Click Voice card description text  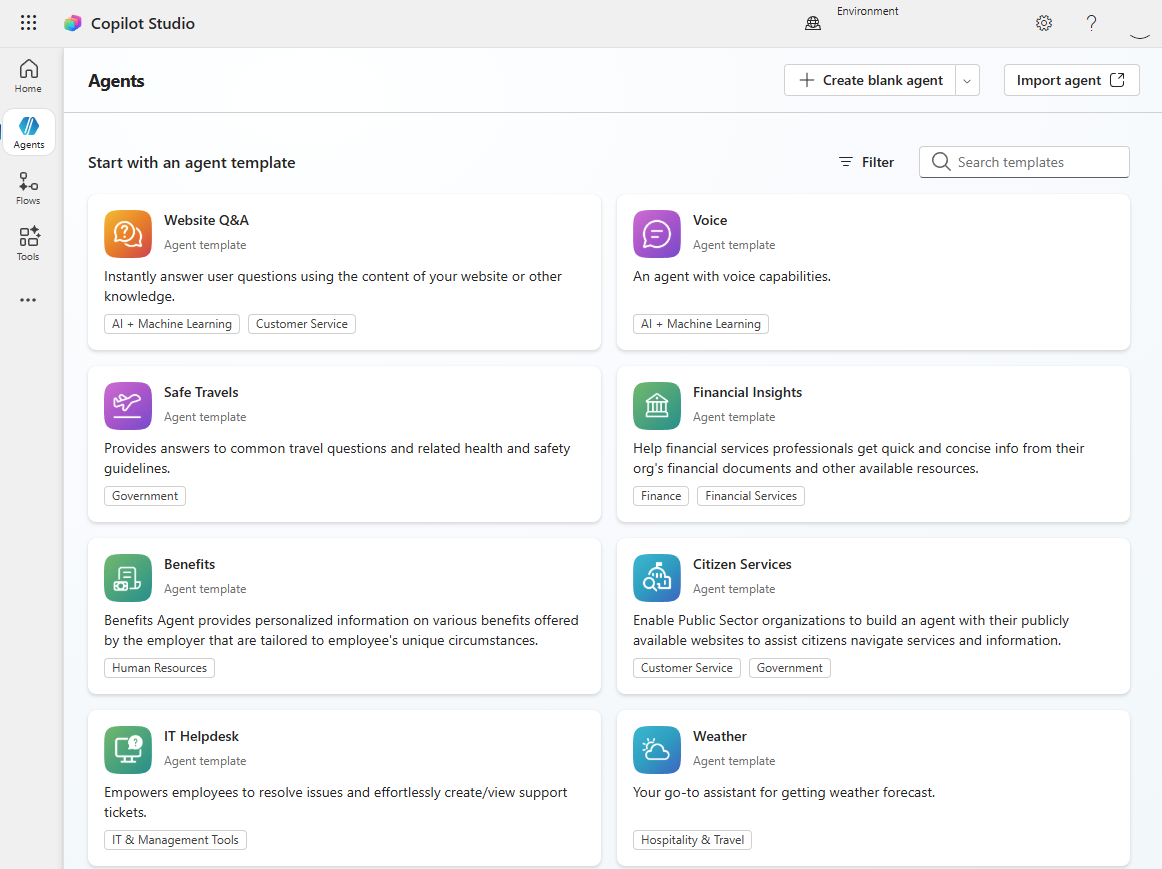click(x=732, y=276)
